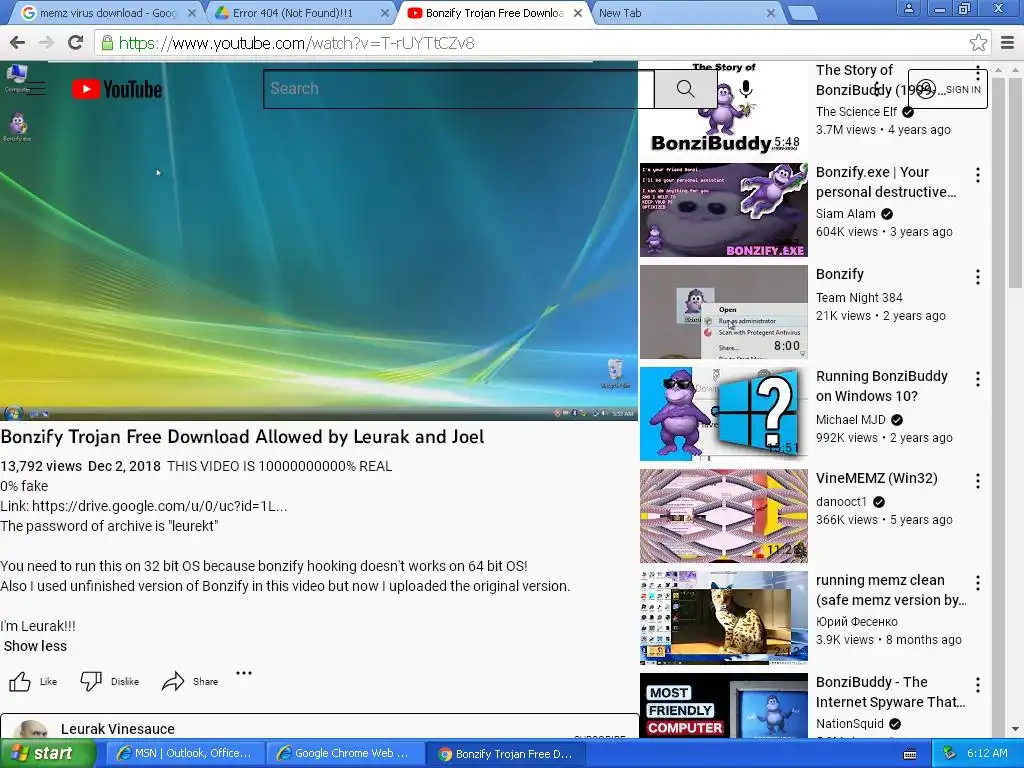Open the Chrome menu button
This screenshot has width=1024, height=768.
coord(1008,43)
